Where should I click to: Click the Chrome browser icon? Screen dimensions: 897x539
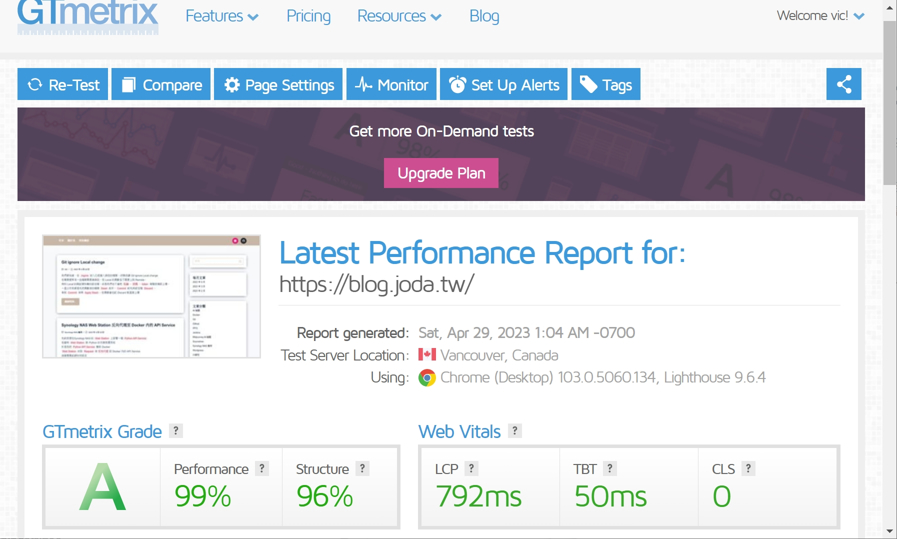click(427, 378)
